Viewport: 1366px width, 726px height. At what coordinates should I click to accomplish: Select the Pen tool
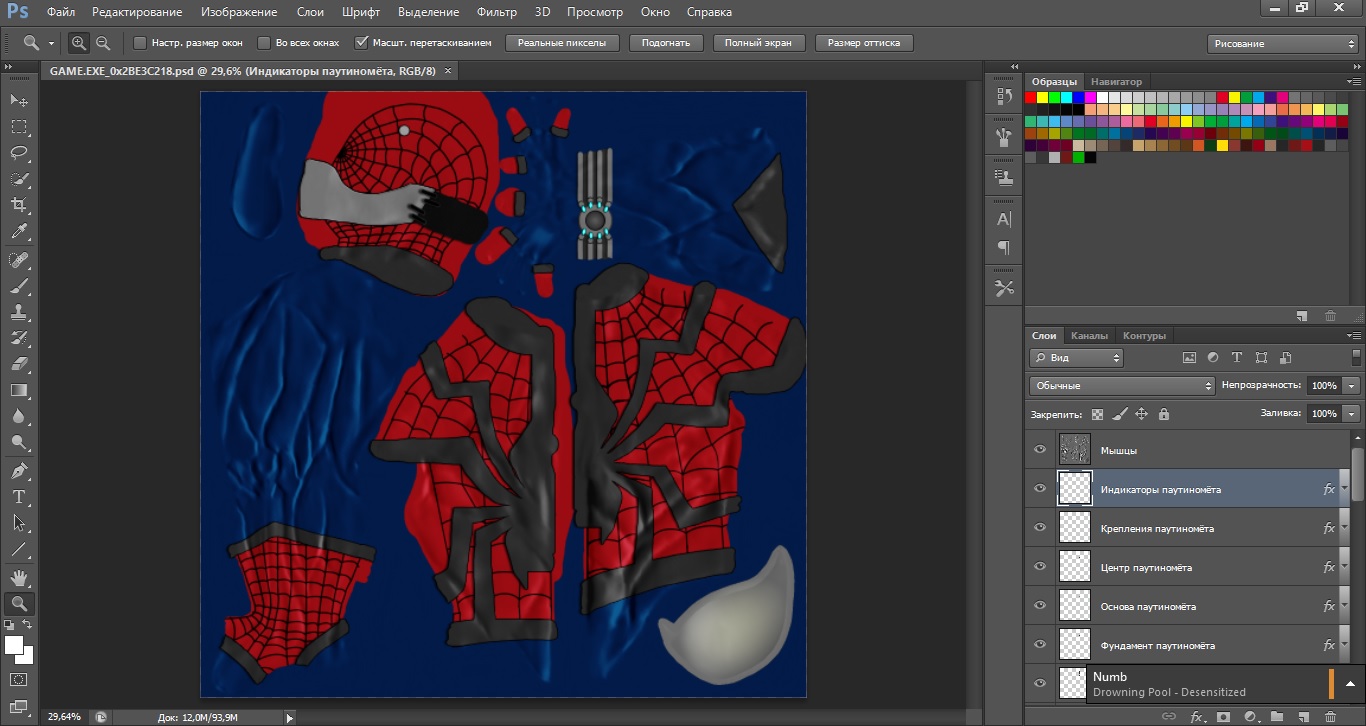(x=19, y=471)
